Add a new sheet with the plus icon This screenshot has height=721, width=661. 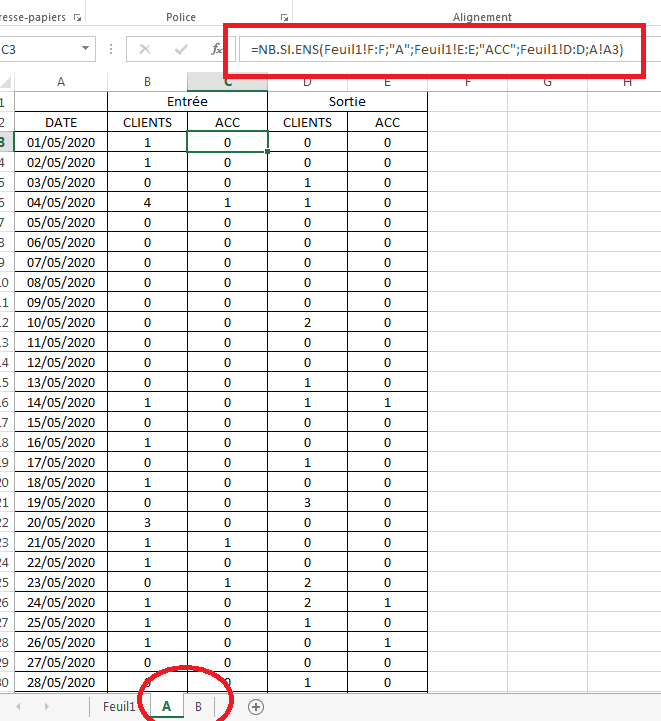pos(256,706)
